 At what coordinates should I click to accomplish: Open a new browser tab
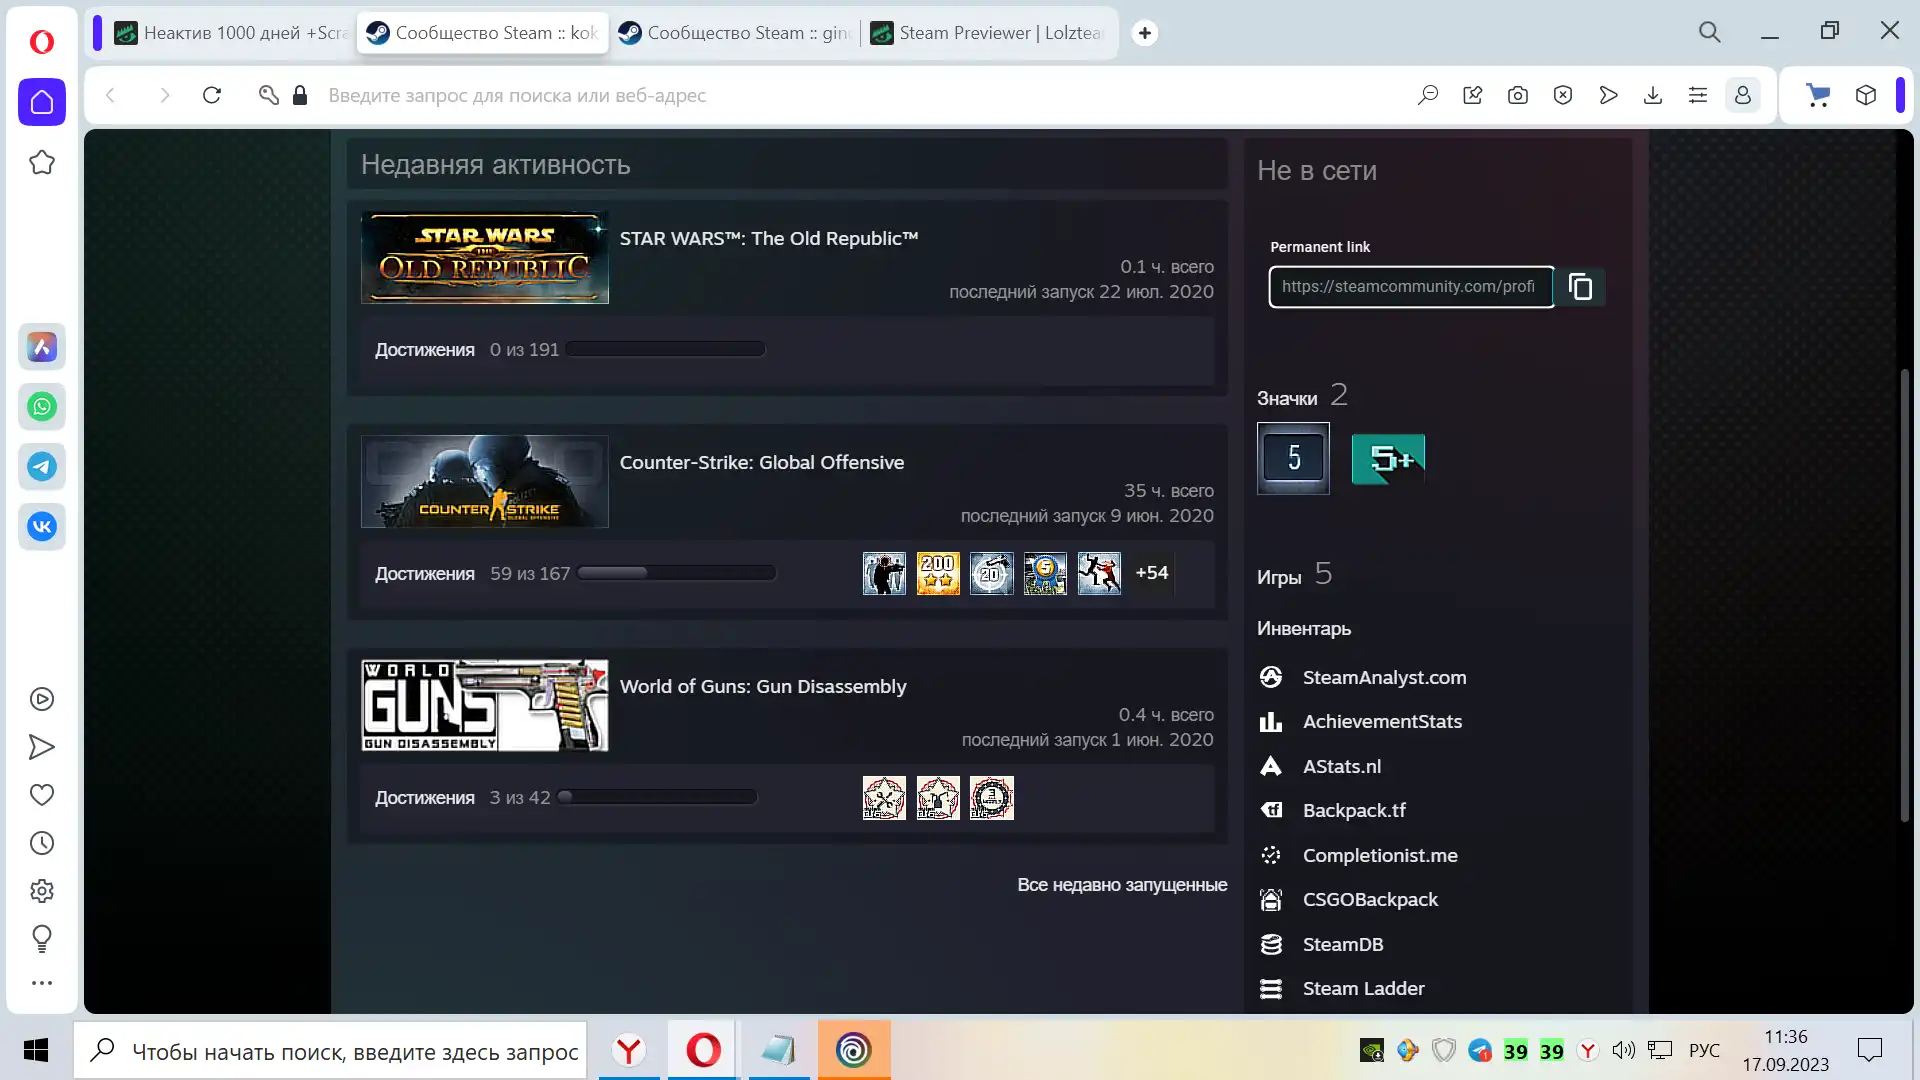tap(1145, 33)
